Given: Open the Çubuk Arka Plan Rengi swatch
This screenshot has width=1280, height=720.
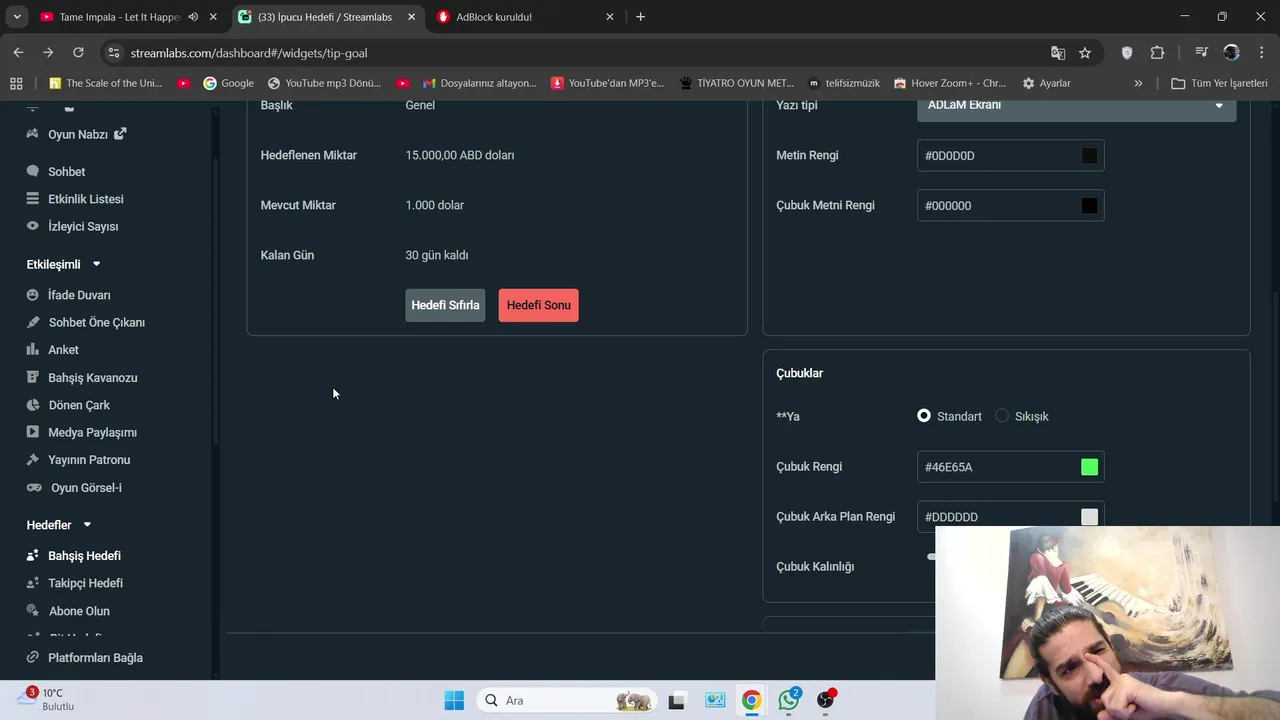Looking at the screenshot, I should pyautogui.click(x=1089, y=517).
